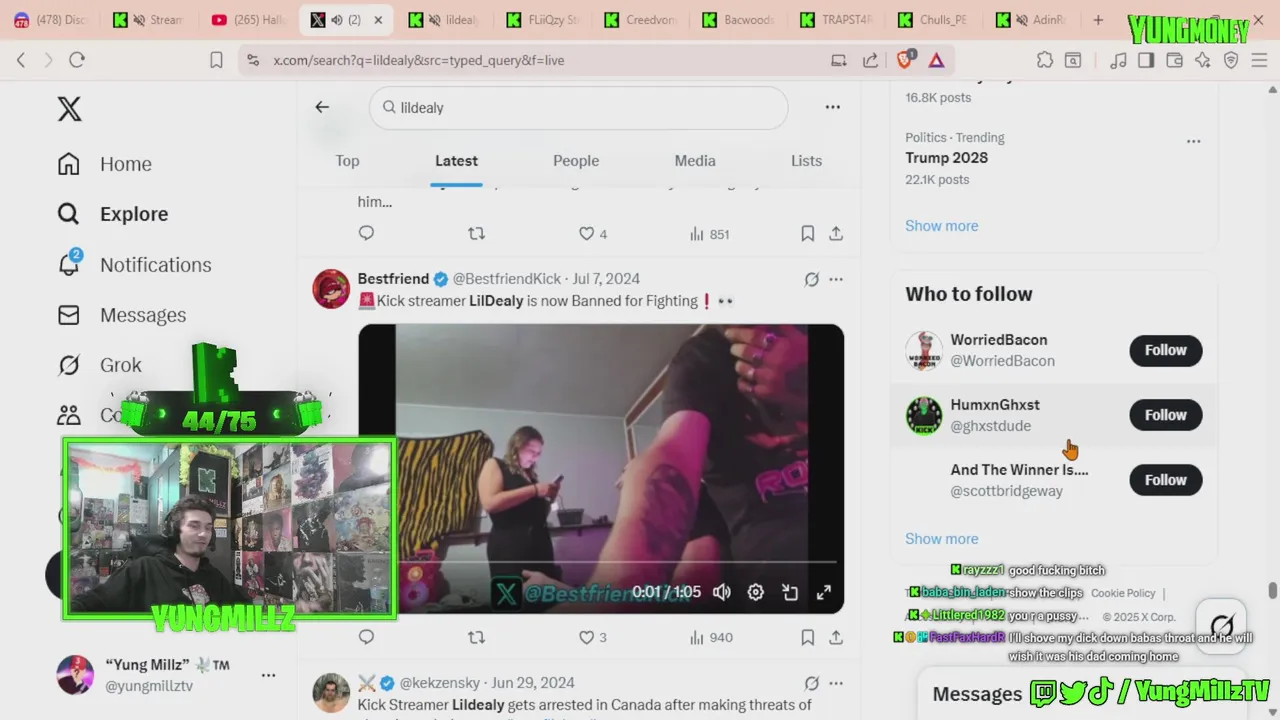
Task: Close the active X browser tab
Action: (x=378, y=20)
